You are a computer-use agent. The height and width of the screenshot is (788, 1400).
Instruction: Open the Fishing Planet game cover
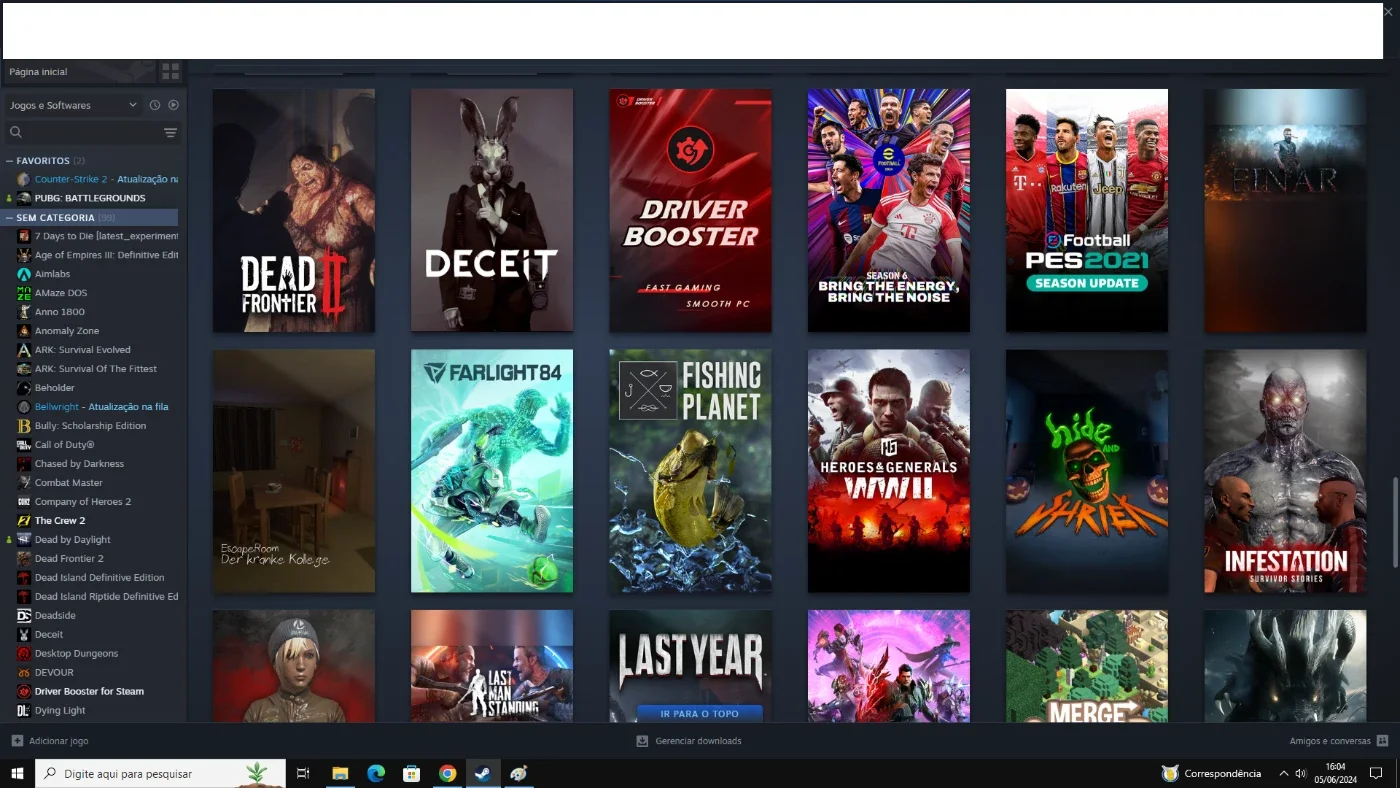click(x=690, y=471)
